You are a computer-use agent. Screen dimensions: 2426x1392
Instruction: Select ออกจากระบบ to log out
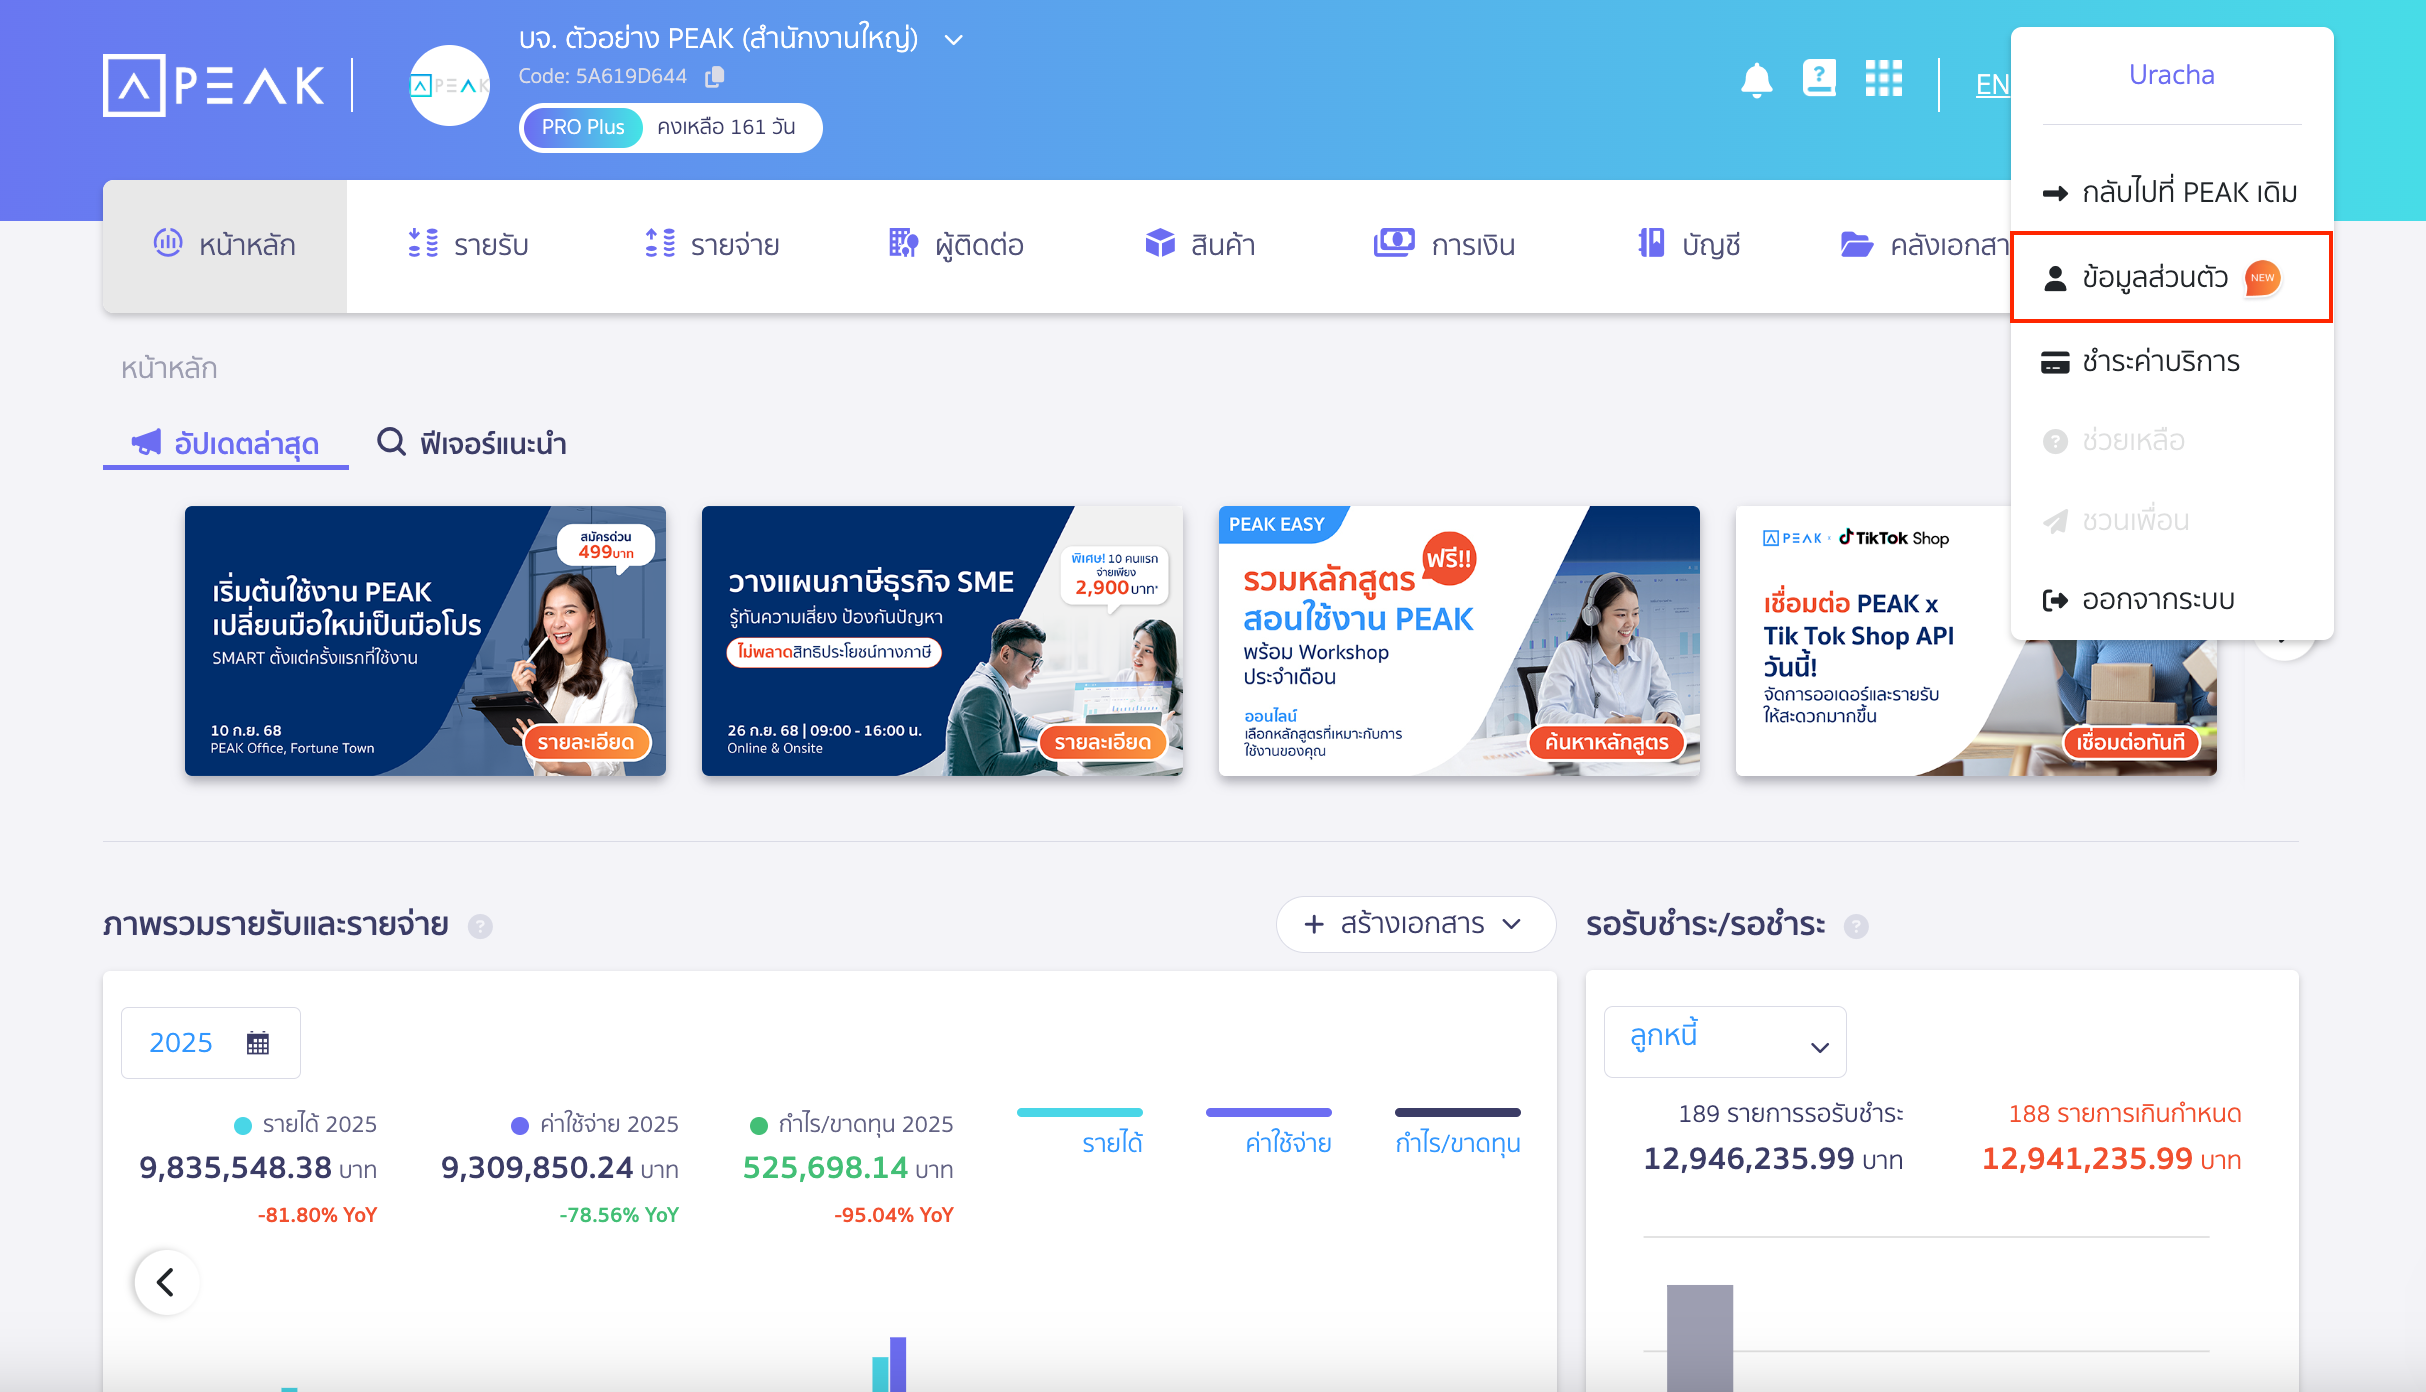click(2172, 600)
